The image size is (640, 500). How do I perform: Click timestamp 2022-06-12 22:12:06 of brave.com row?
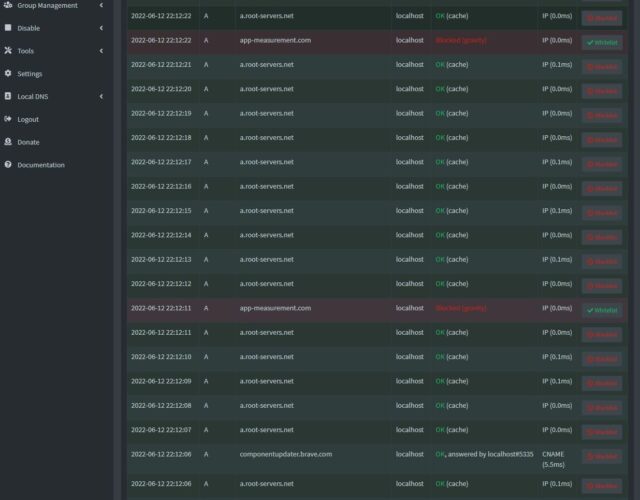point(161,454)
